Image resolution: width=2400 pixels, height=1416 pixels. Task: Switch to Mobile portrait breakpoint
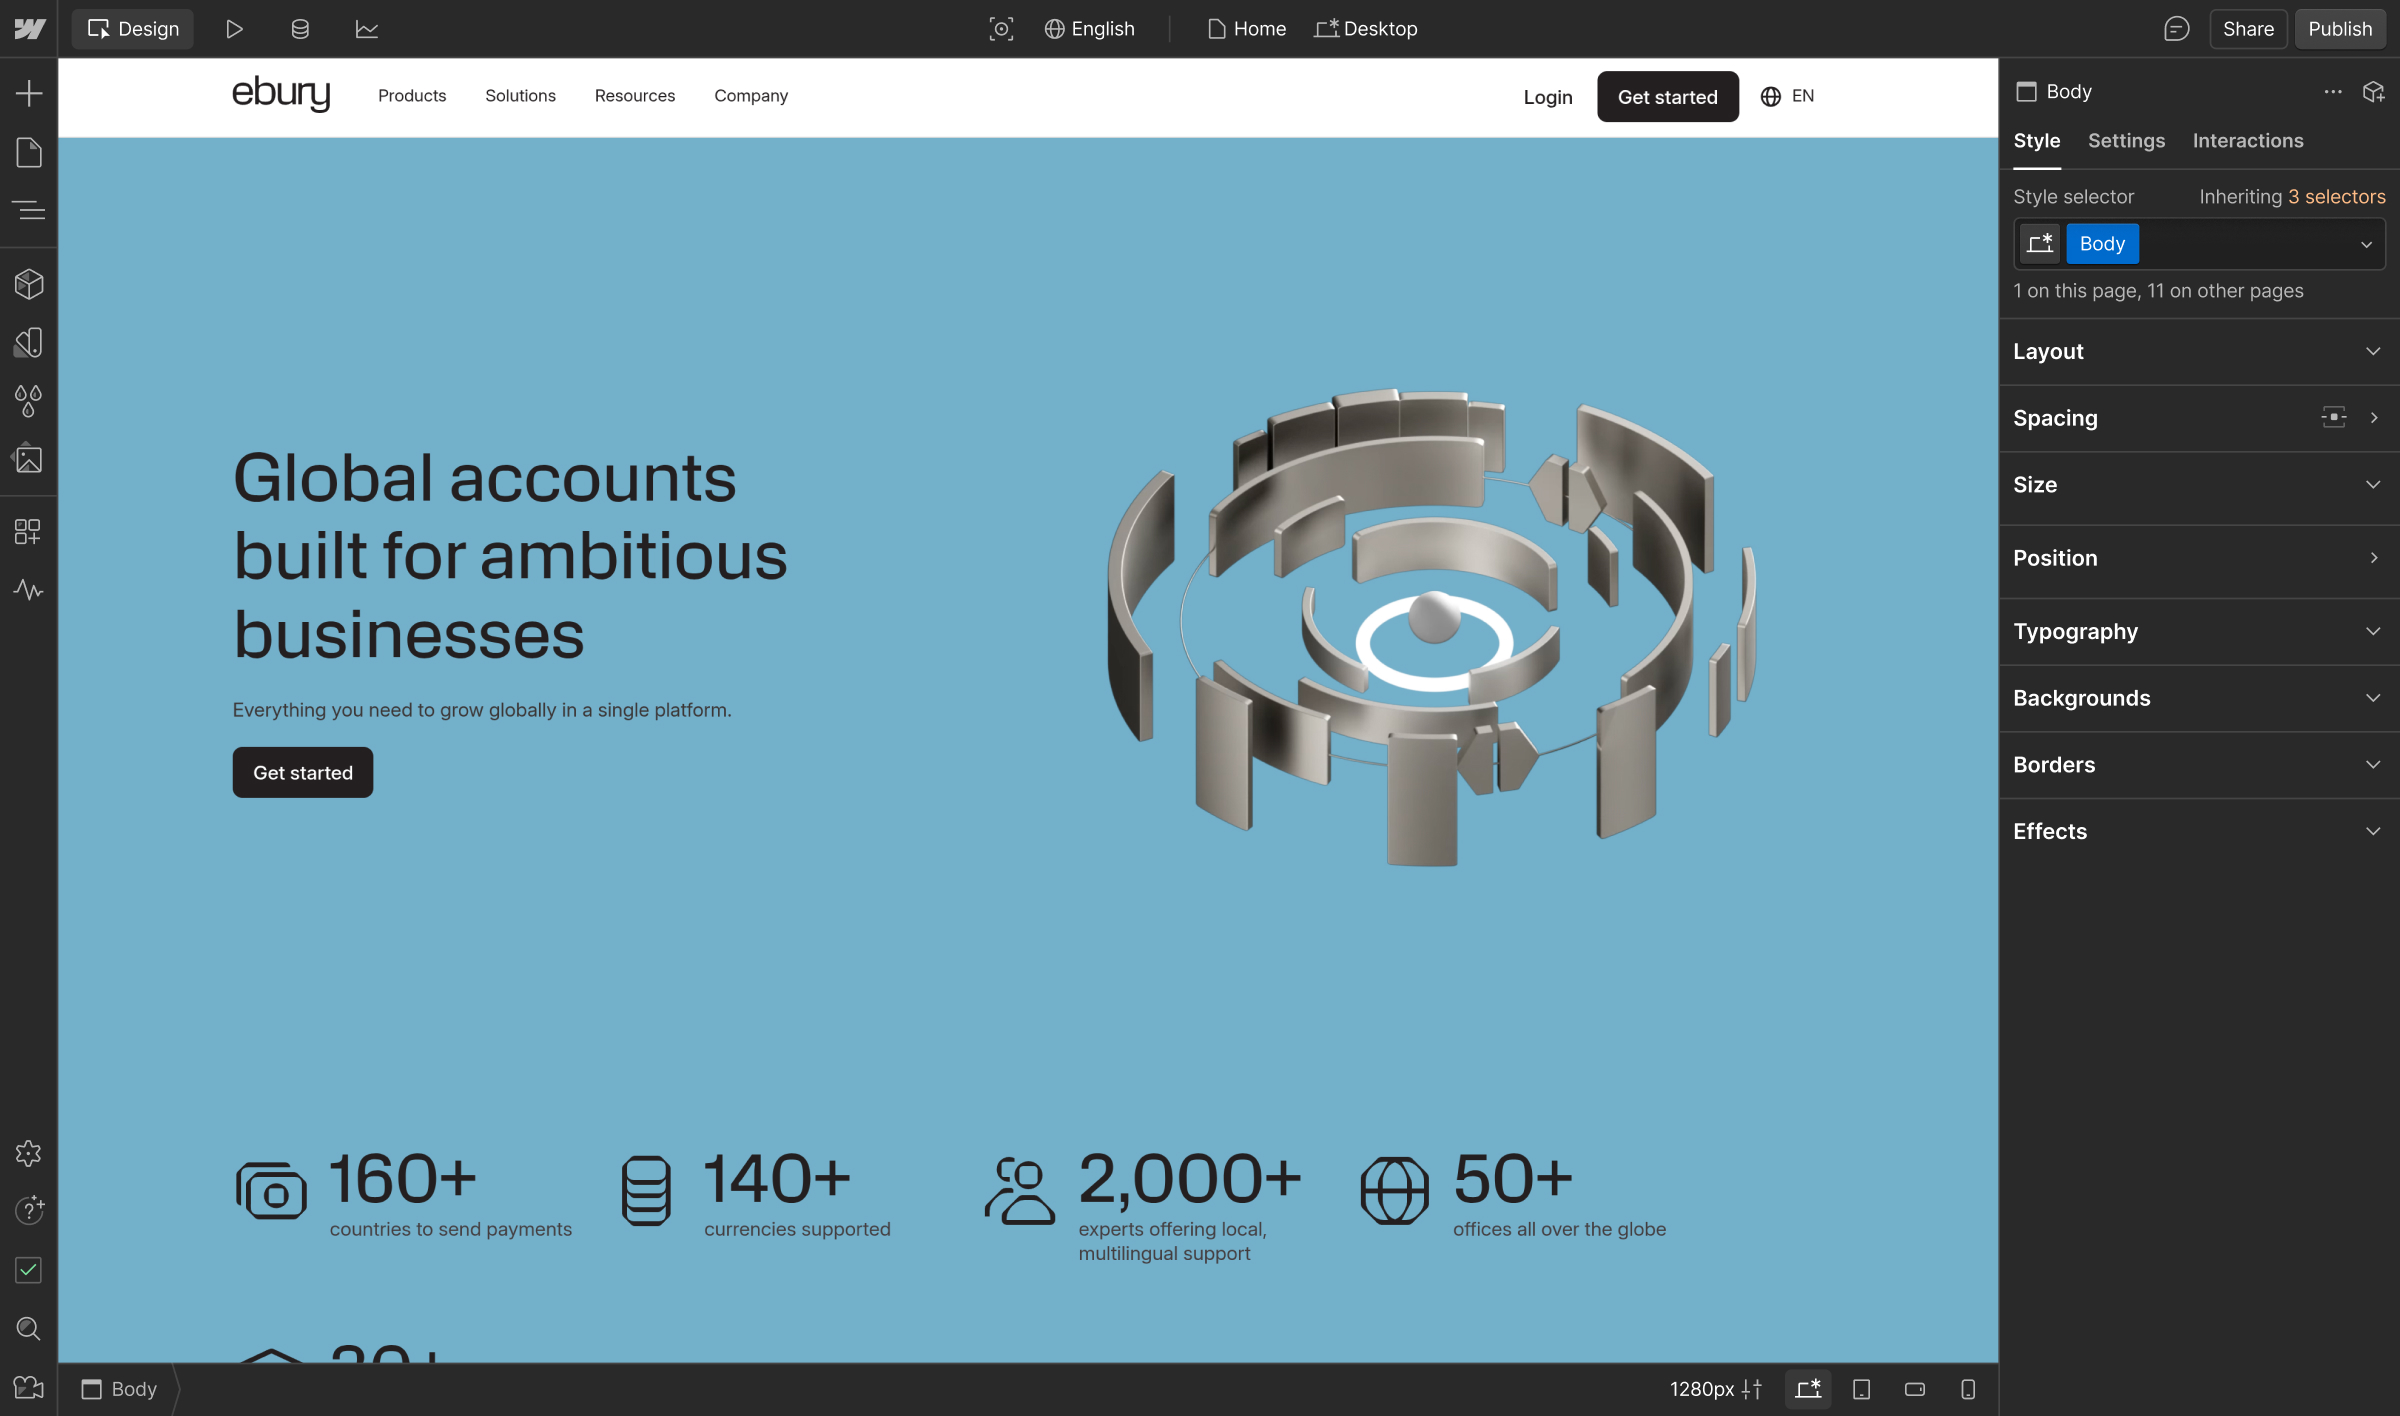(x=1968, y=1389)
